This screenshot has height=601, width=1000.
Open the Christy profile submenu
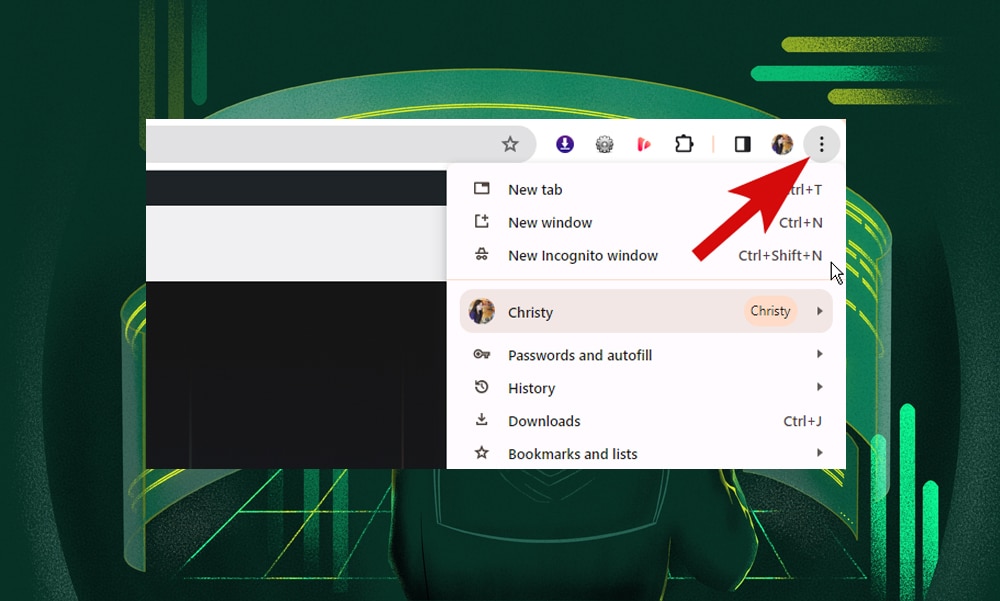(x=819, y=311)
